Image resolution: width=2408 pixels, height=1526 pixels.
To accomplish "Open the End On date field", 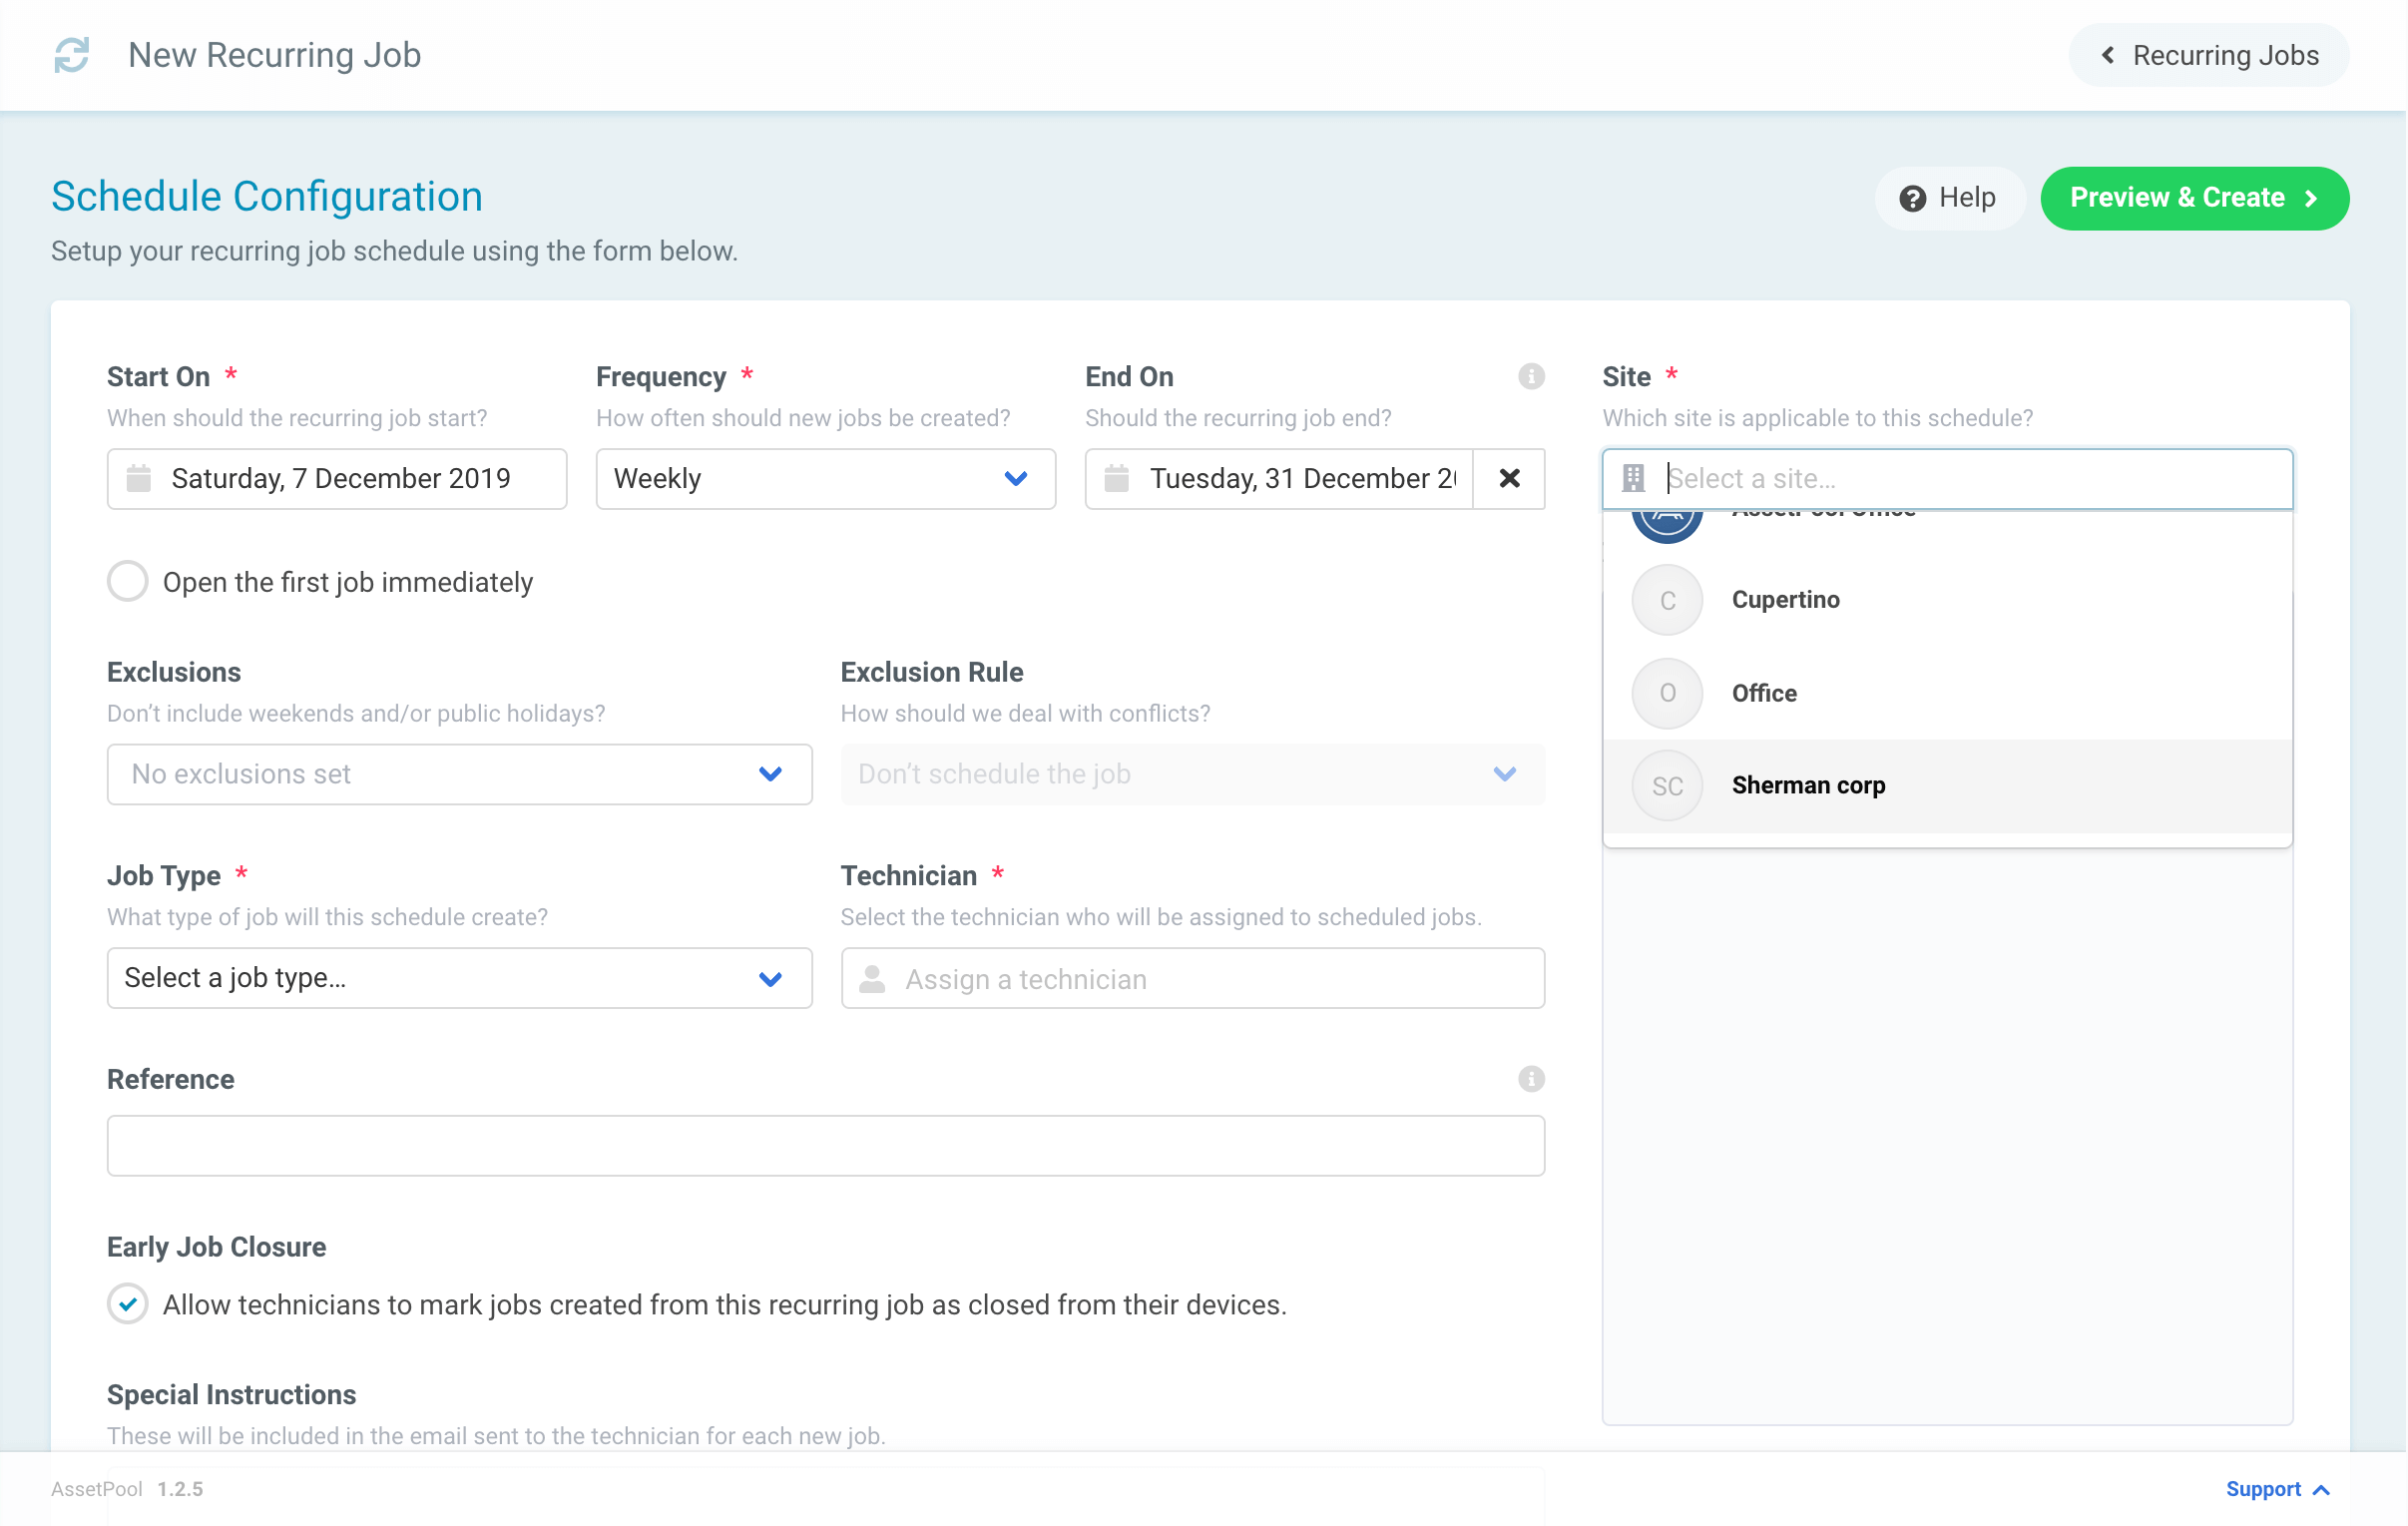I will pyautogui.click(x=1279, y=478).
